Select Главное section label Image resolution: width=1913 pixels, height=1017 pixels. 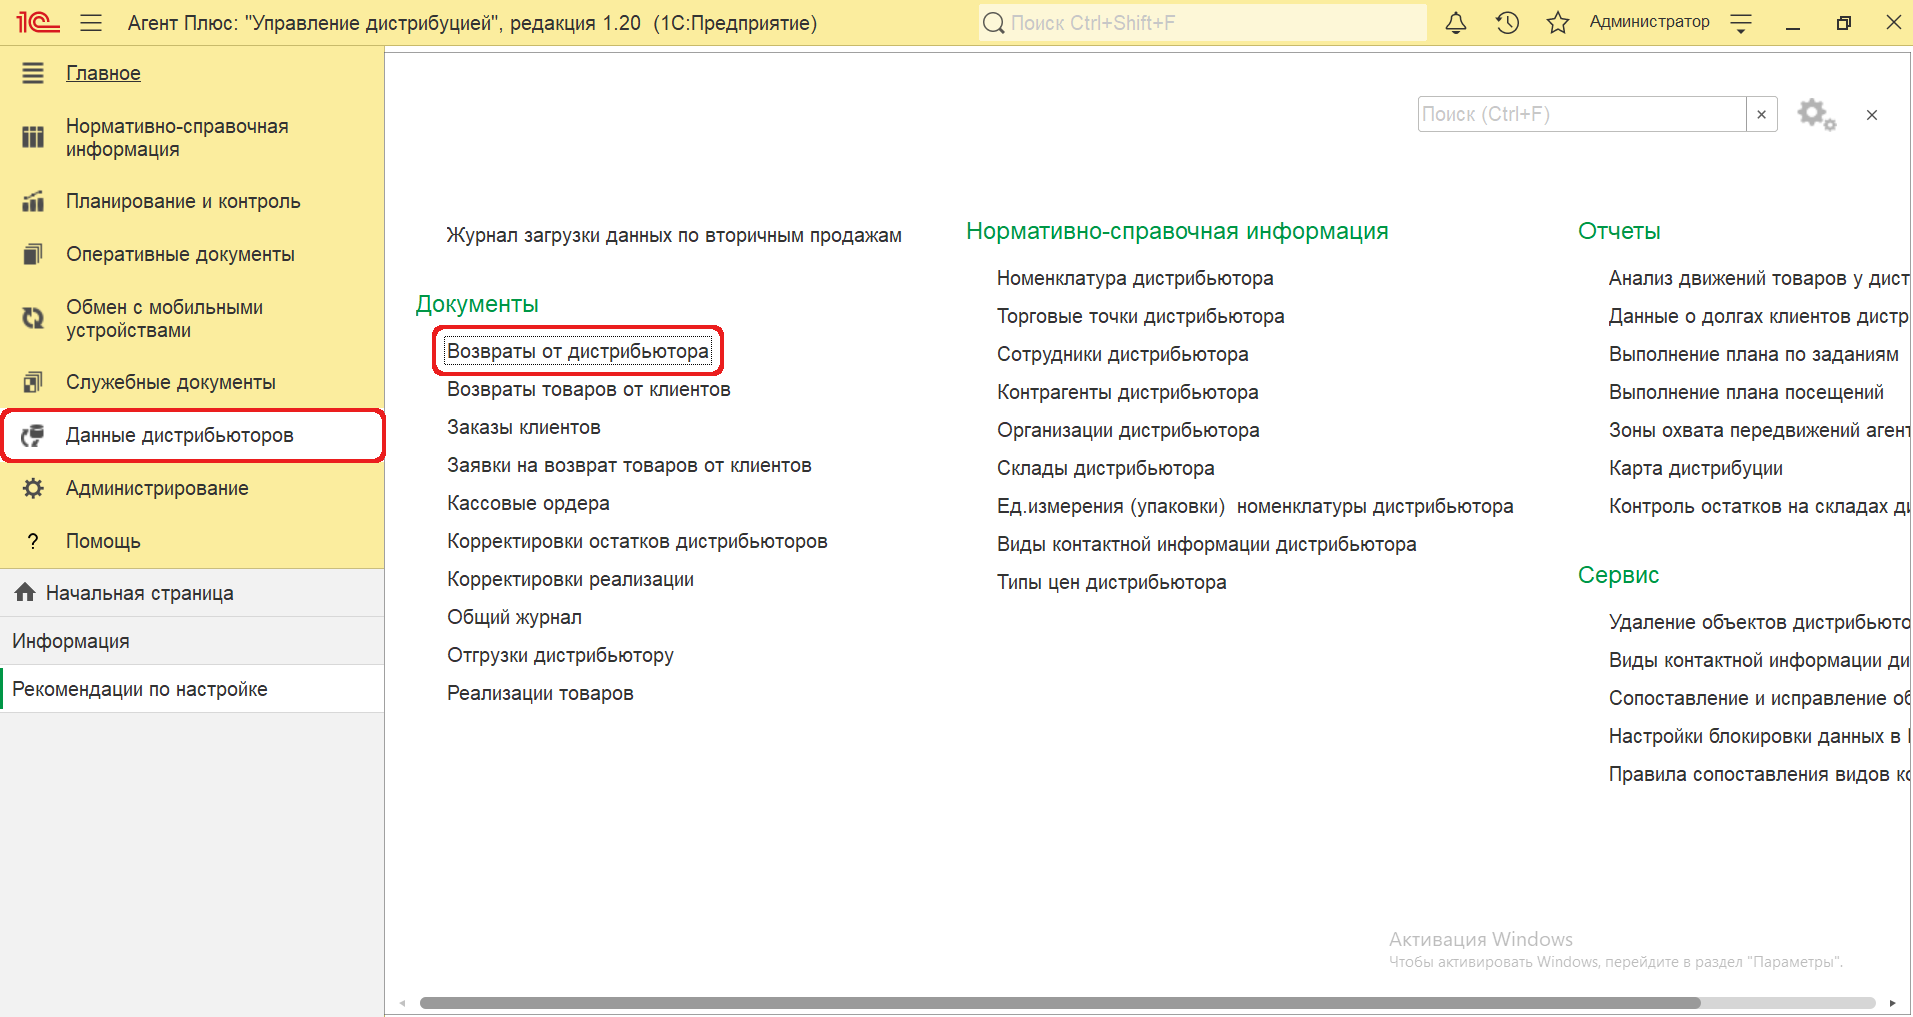(103, 73)
